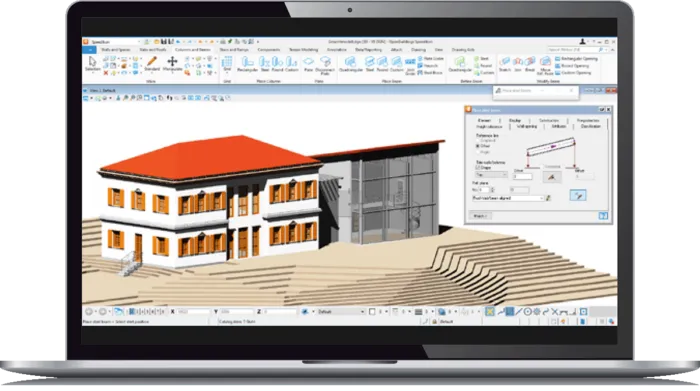Viewport: 700px width, 391px height.
Task: Delete element with red X icon
Action: tap(105, 73)
